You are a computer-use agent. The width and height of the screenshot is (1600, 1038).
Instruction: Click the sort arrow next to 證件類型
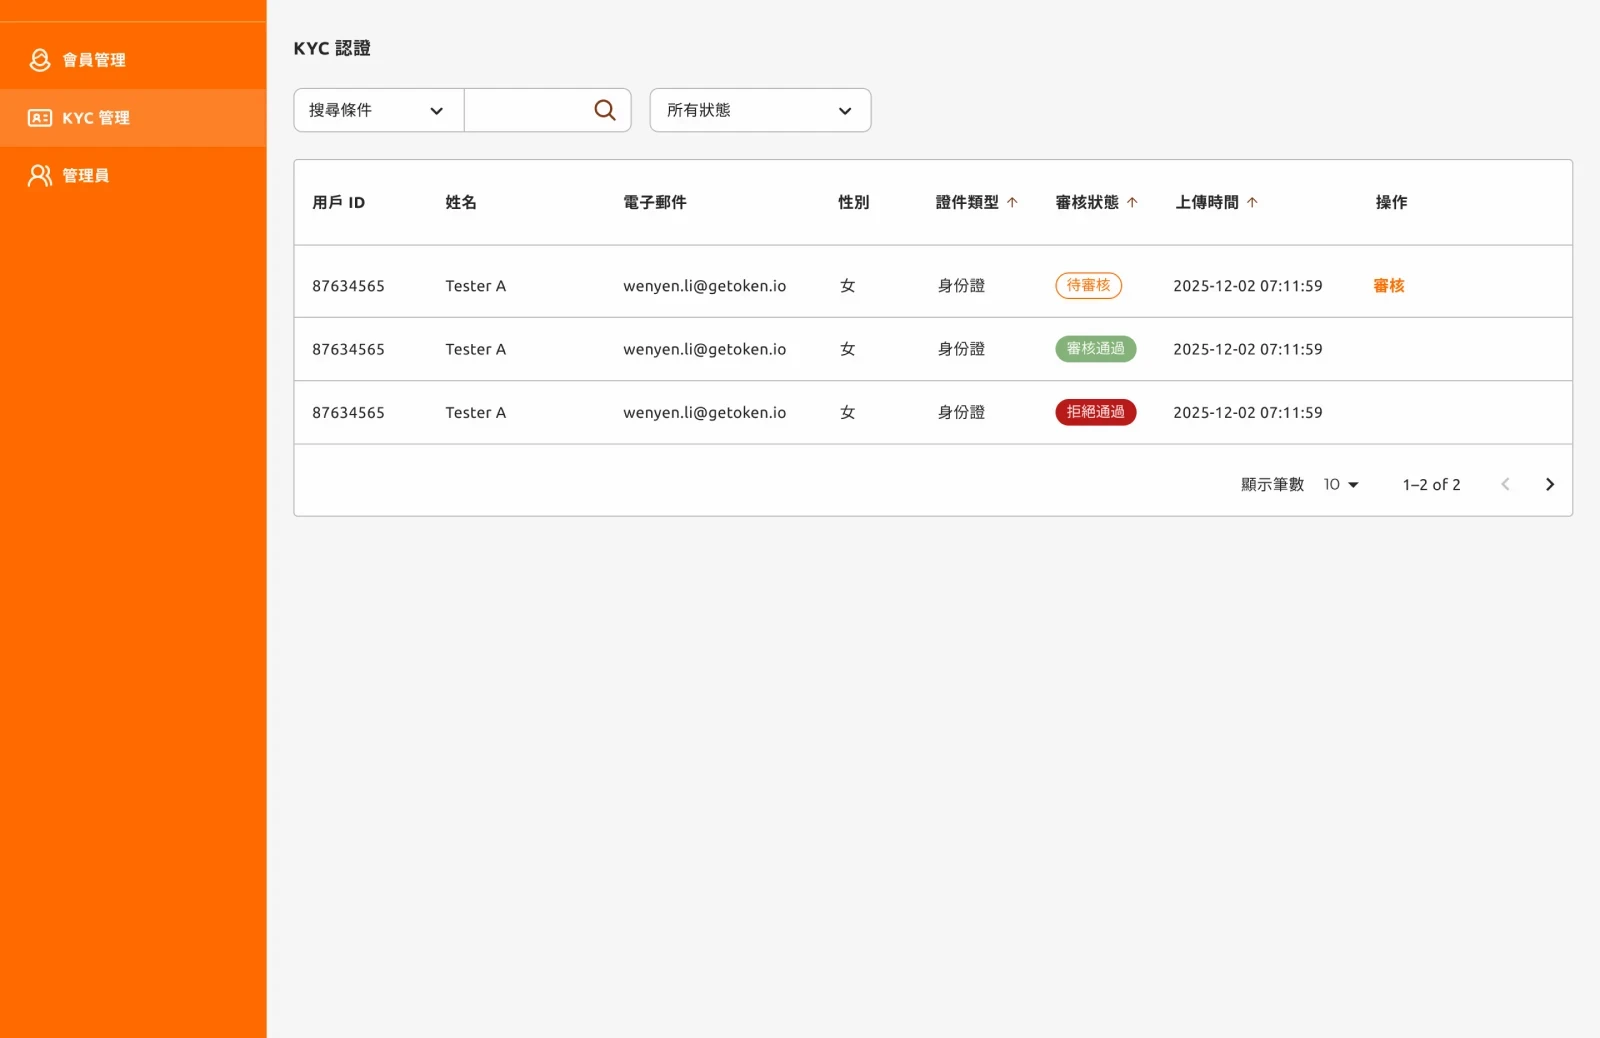point(1013,202)
